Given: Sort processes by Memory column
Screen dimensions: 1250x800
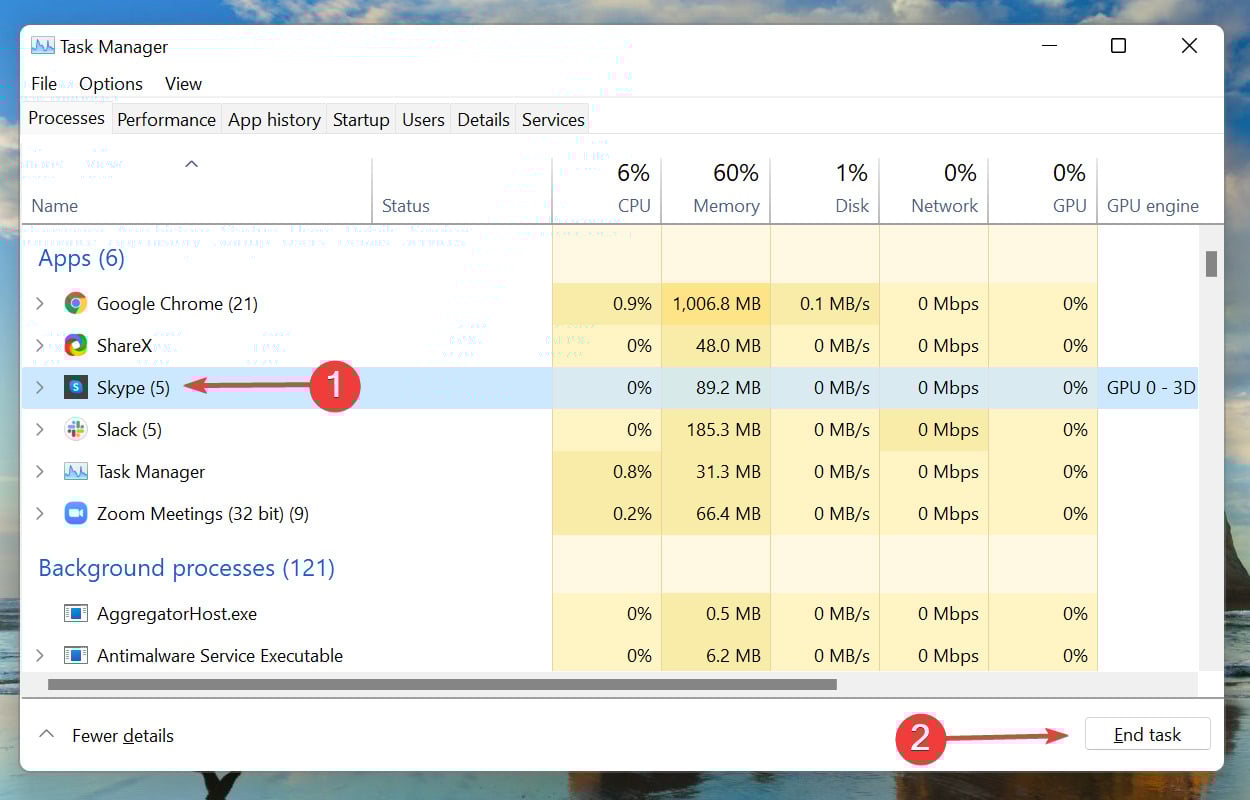Looking at the screenshot, I should pos(725,205).
